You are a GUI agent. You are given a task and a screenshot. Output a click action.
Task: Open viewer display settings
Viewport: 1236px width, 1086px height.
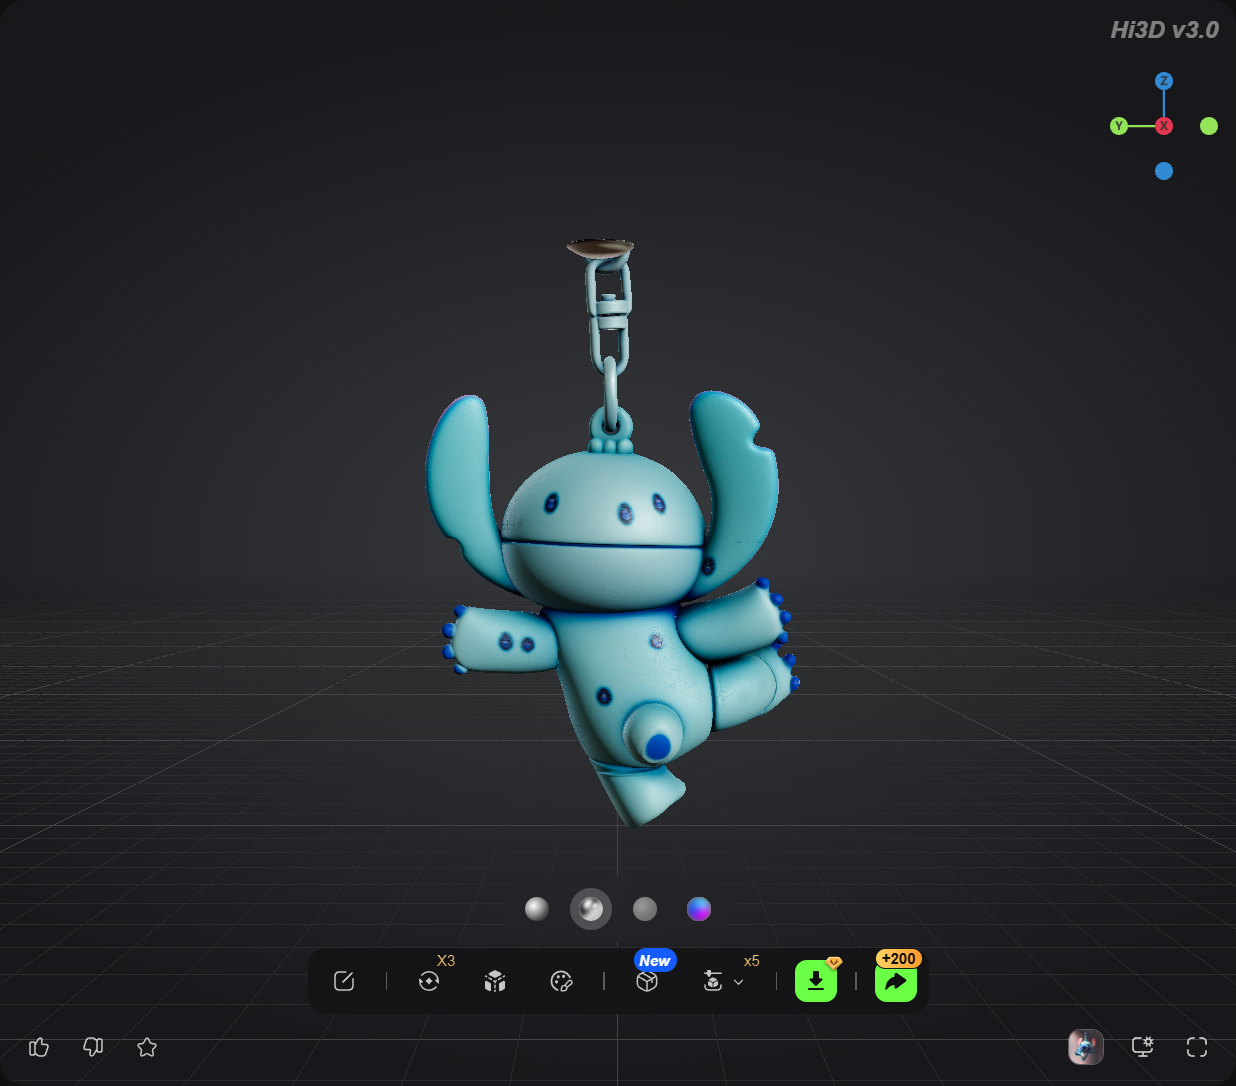(1142, 1047)
